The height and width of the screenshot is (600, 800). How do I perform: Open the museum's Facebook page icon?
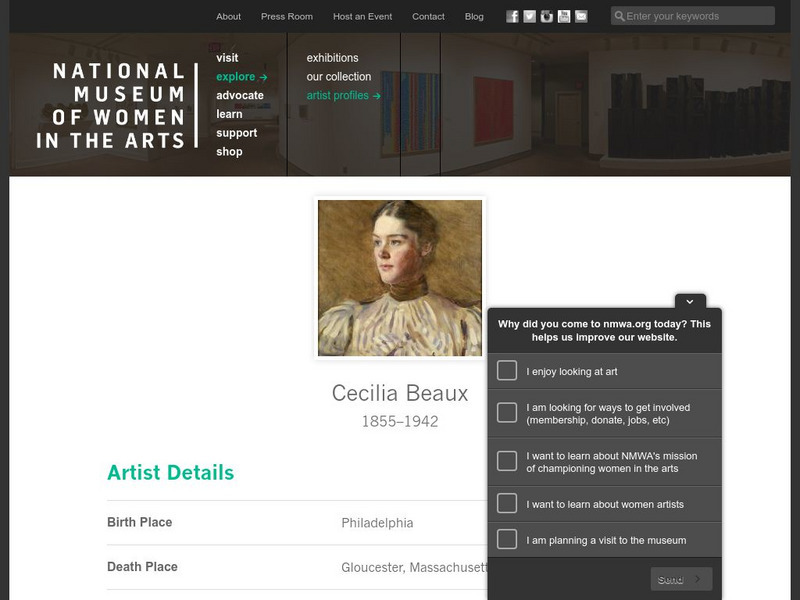click(511, 16)
